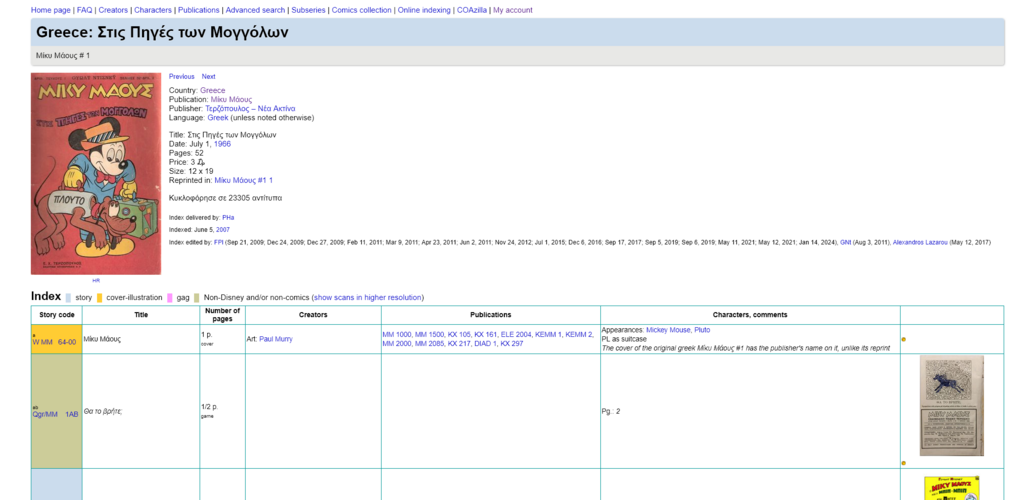Click the orange dot below the game scan

[x=904, y=463]
